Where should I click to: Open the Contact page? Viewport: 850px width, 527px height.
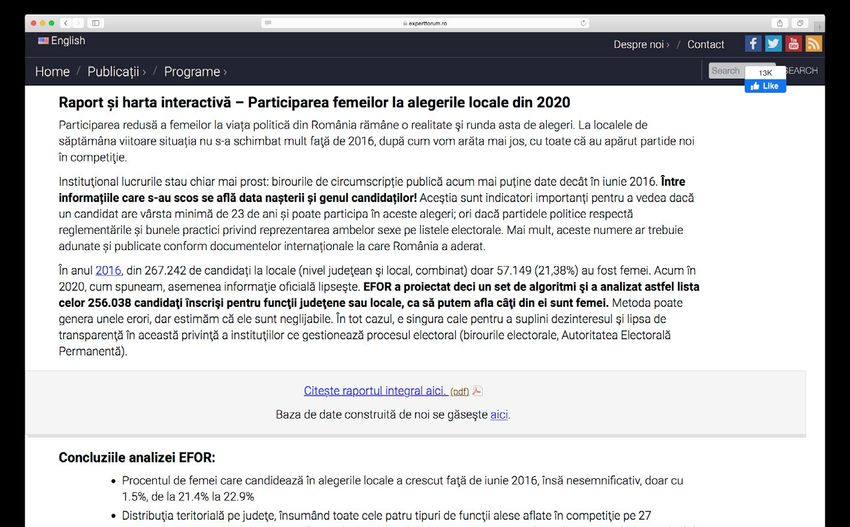pos(705,44)
